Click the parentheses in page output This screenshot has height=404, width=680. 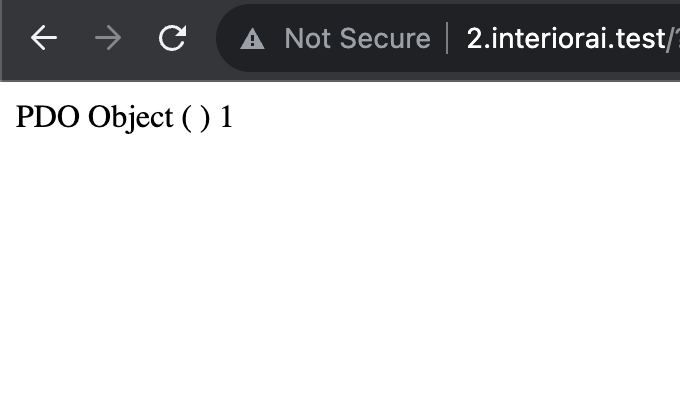pos(196,117)
